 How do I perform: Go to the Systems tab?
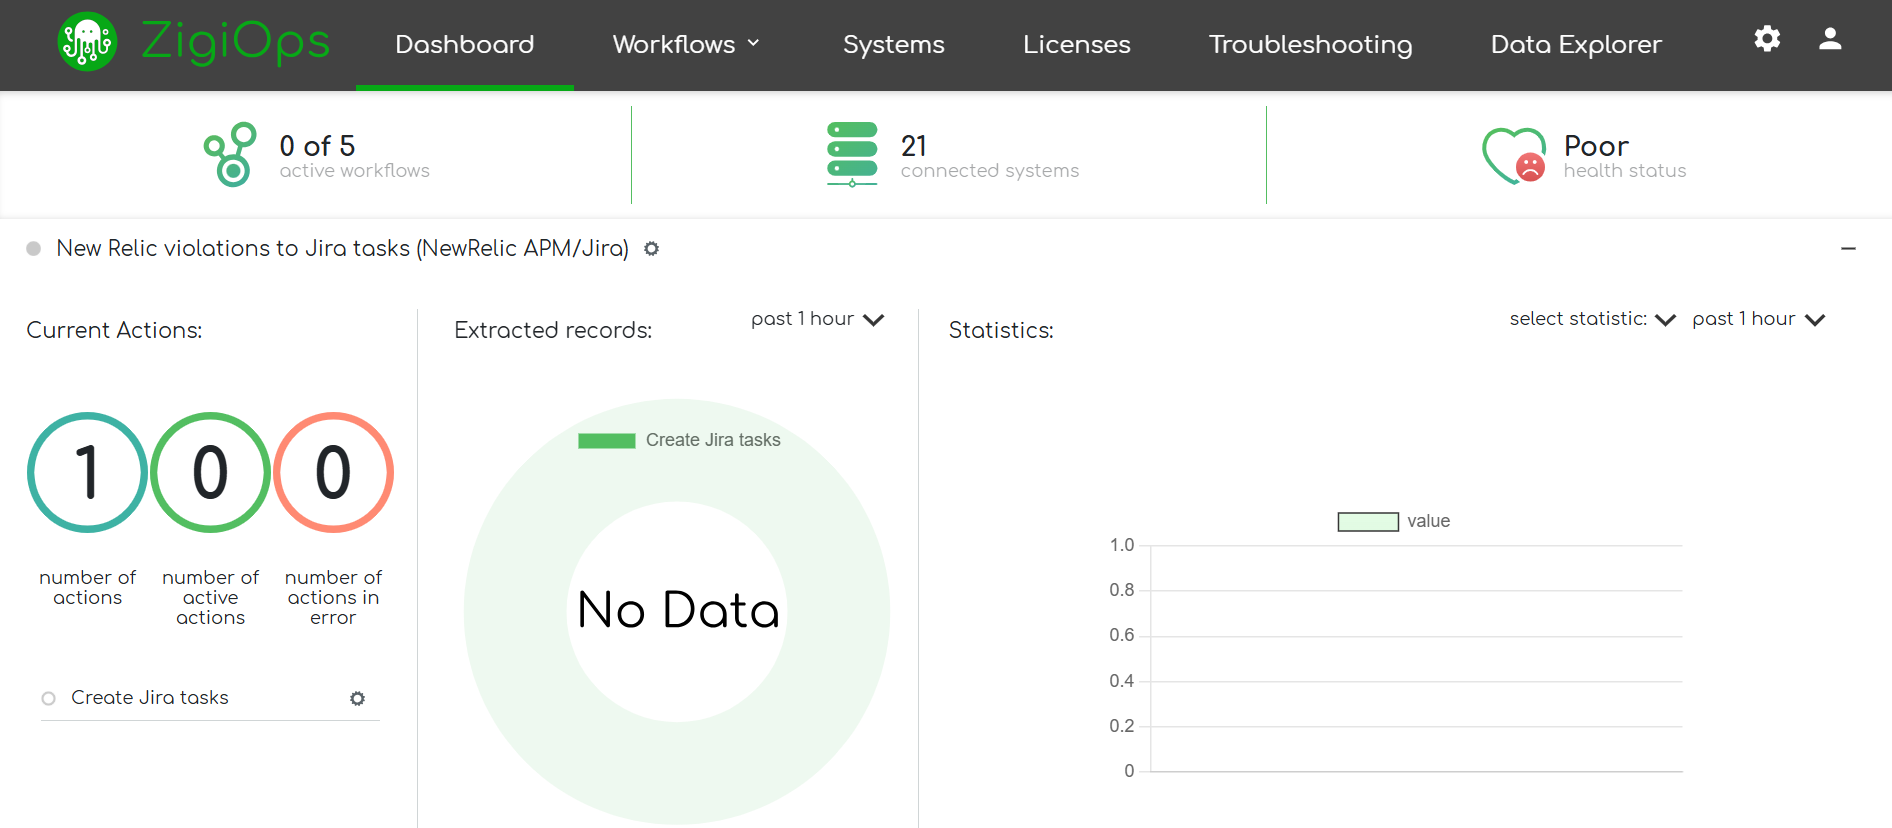(893, 44)
